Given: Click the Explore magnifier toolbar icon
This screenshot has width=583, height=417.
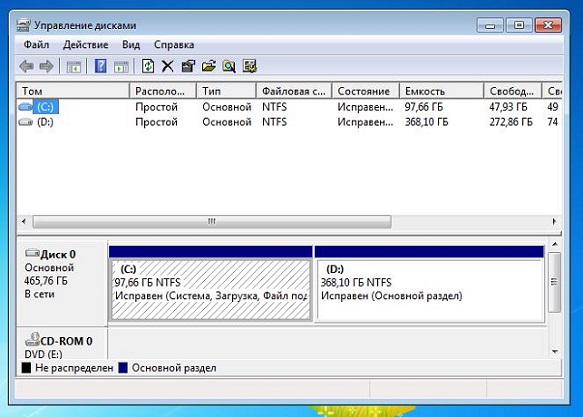Looking at the screenshot, I should point(229,67).
